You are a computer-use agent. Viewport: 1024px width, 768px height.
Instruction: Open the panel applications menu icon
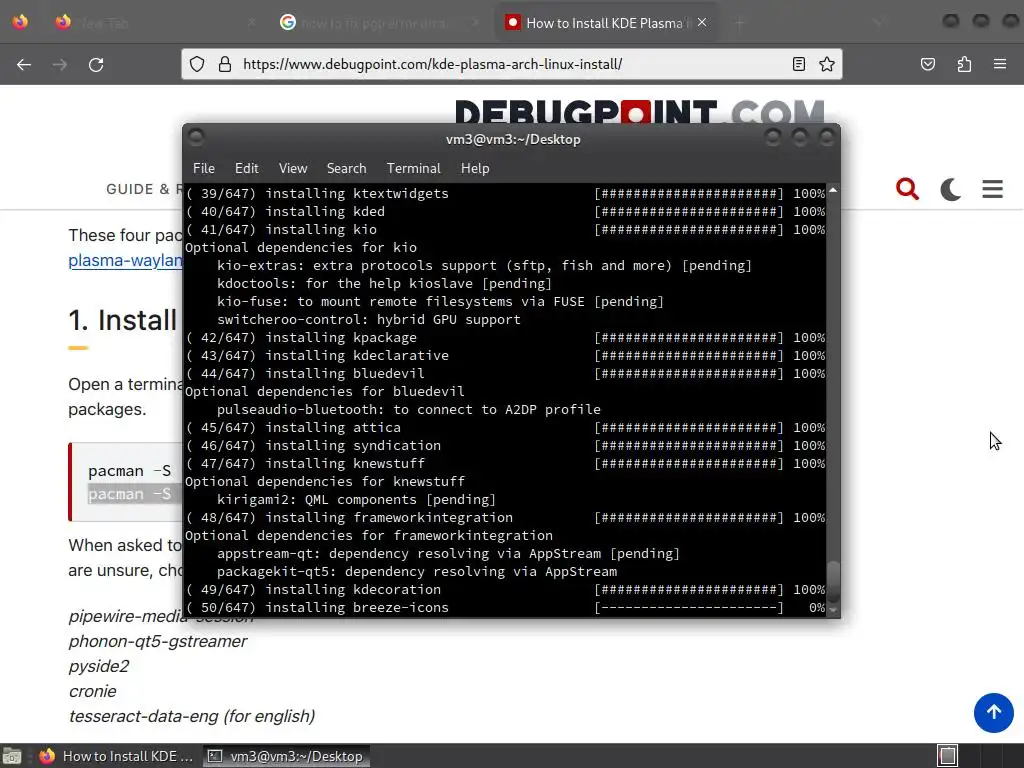(x=12, y=756)
